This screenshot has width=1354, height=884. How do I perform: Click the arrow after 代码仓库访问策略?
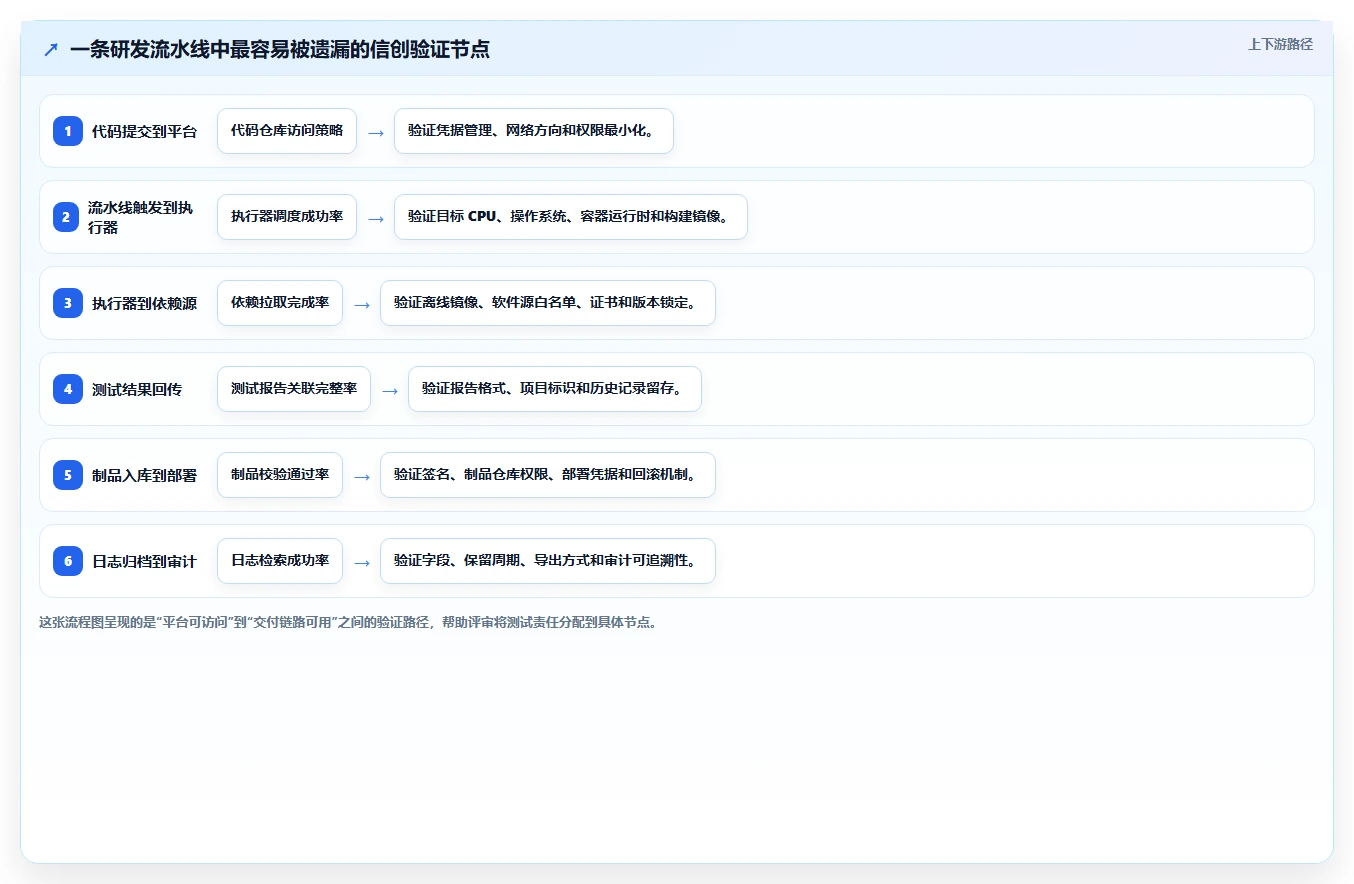pos(376,132)
